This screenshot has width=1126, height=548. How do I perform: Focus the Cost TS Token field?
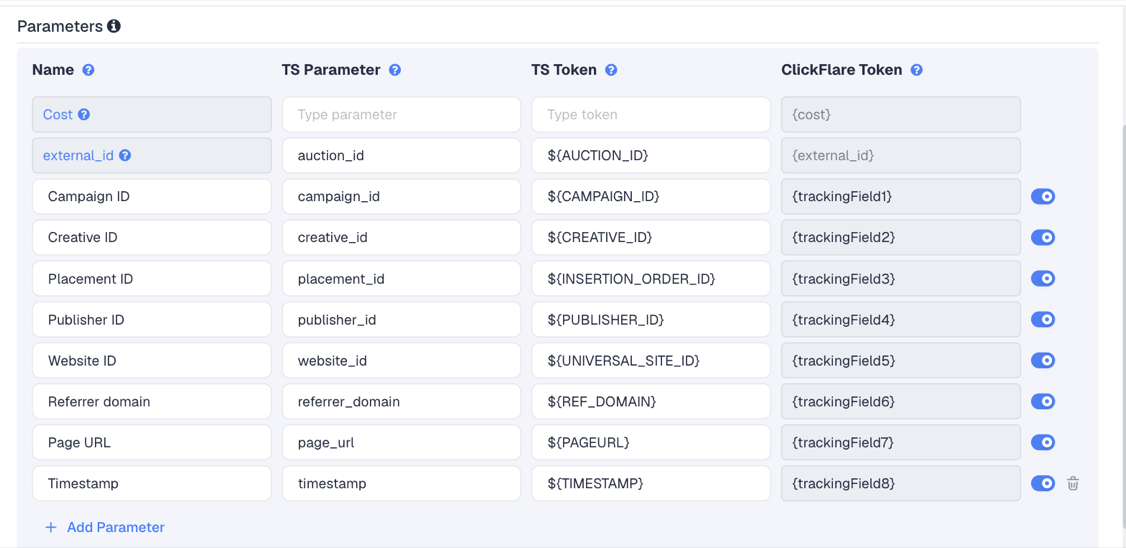point(651,114)
